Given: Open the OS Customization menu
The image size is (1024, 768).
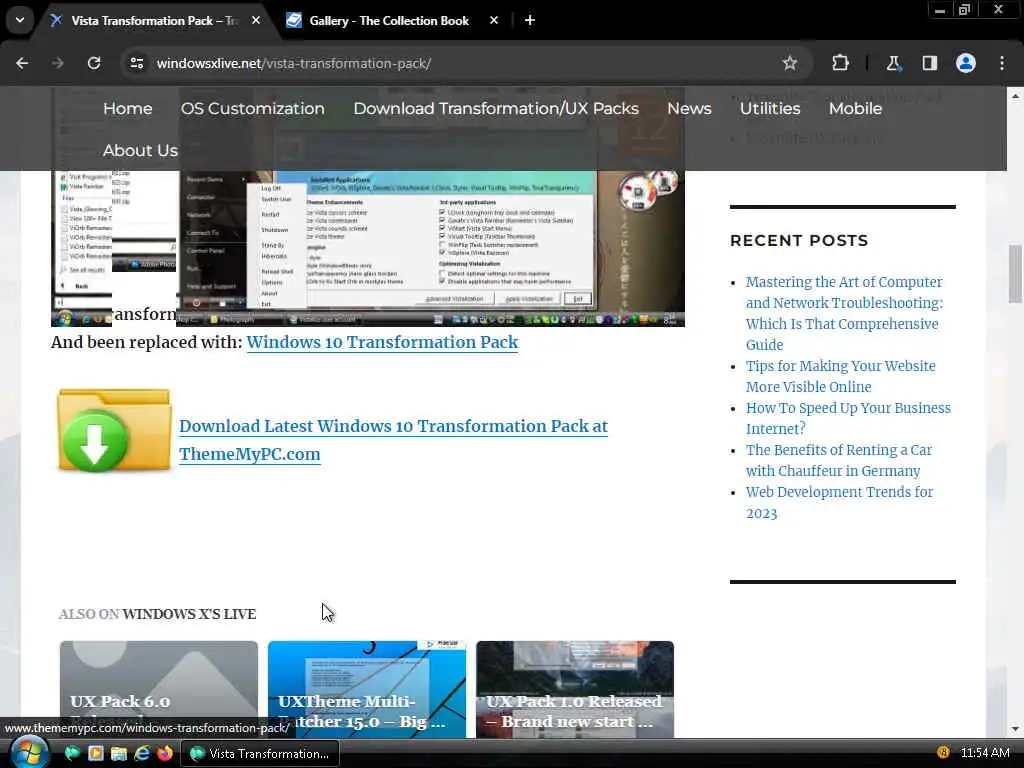Looking at the screenshot, I should tap(253, 108).
